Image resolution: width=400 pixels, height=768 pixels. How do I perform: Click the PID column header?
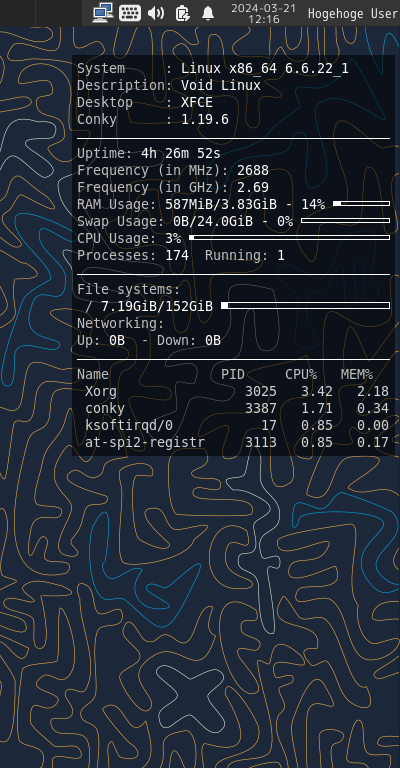[233, 375]
